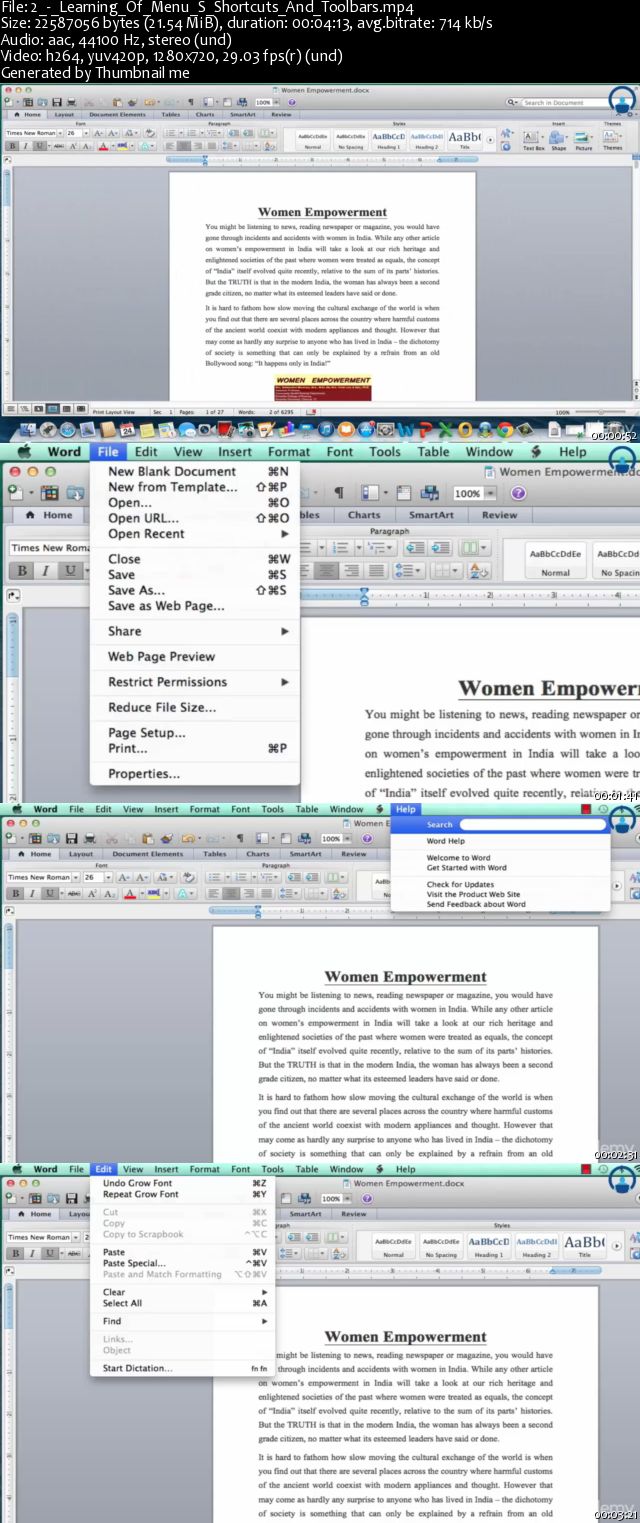The height and width of the screenshot is (1523, 640).
Task: Click Apple logo in File menu frame
Action: [x=22, y=452]
